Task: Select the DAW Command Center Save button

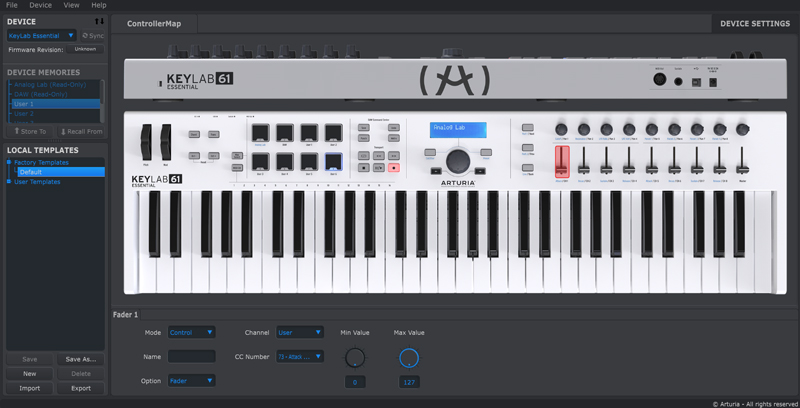Action: (x=364, y=128)
